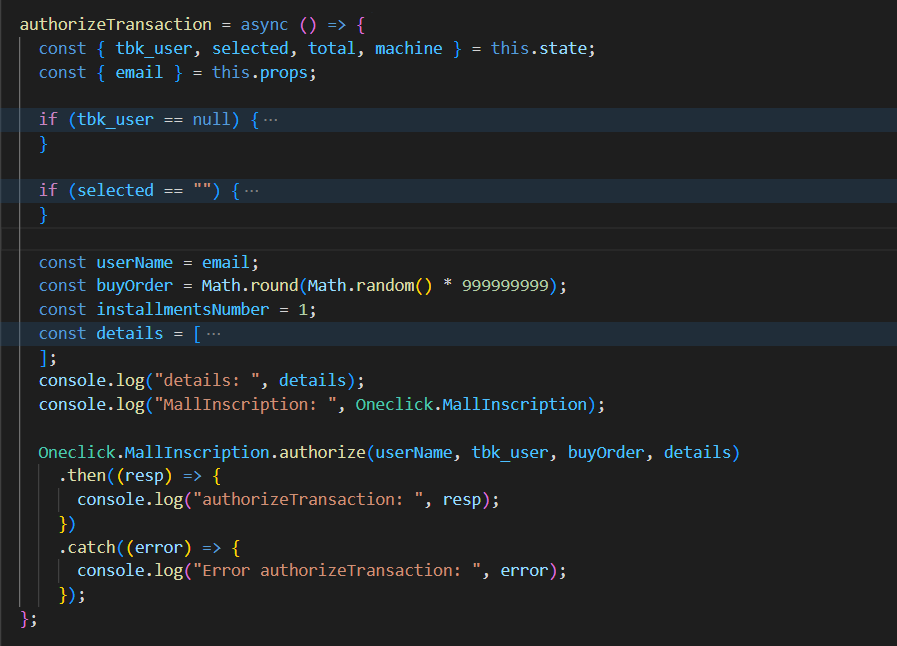
Task: Select the installmentsNumber identifier
Action: click(182, 308)
